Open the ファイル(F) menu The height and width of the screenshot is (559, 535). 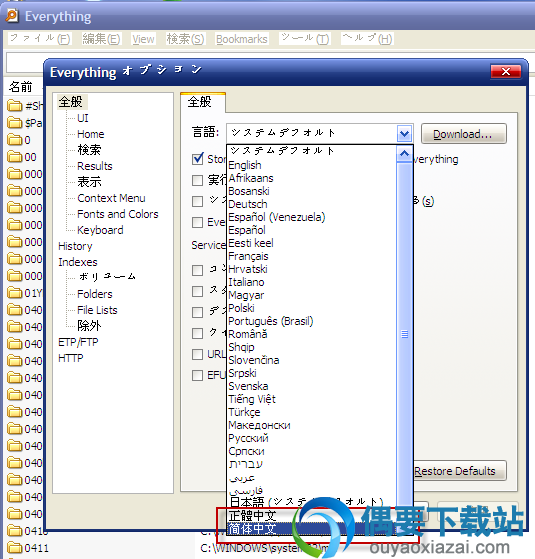coord(40,39)
